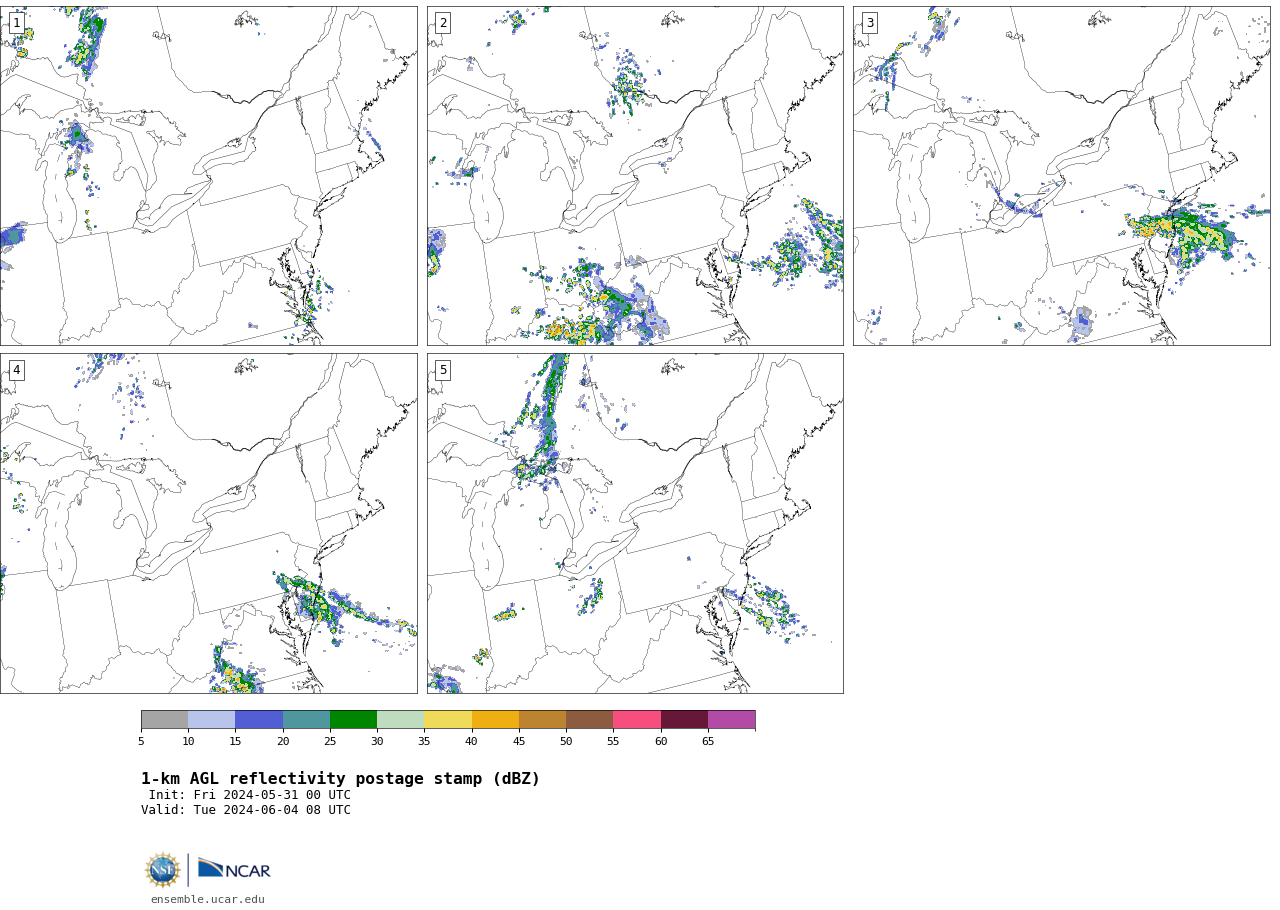The height and width of the screenshot is (910, 1280).
Task: Click the colorbar tick label 20
Action: 283,741
